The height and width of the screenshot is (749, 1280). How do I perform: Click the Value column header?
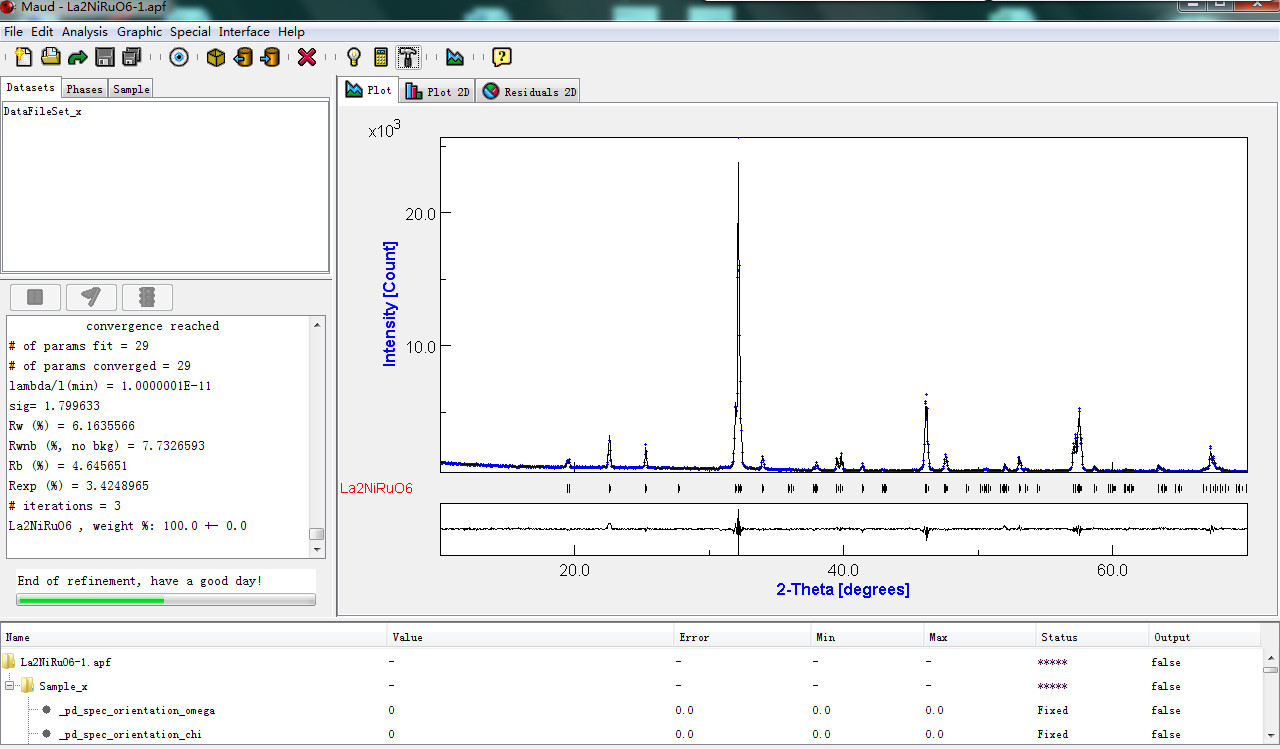(x=530, y=637)
